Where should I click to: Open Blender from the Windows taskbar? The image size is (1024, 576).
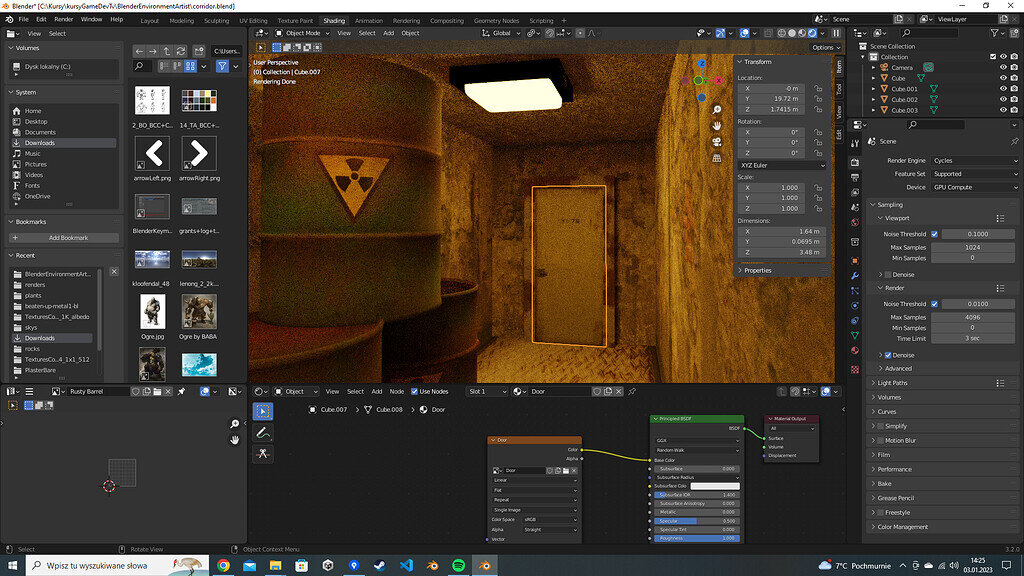coord(484,565)
